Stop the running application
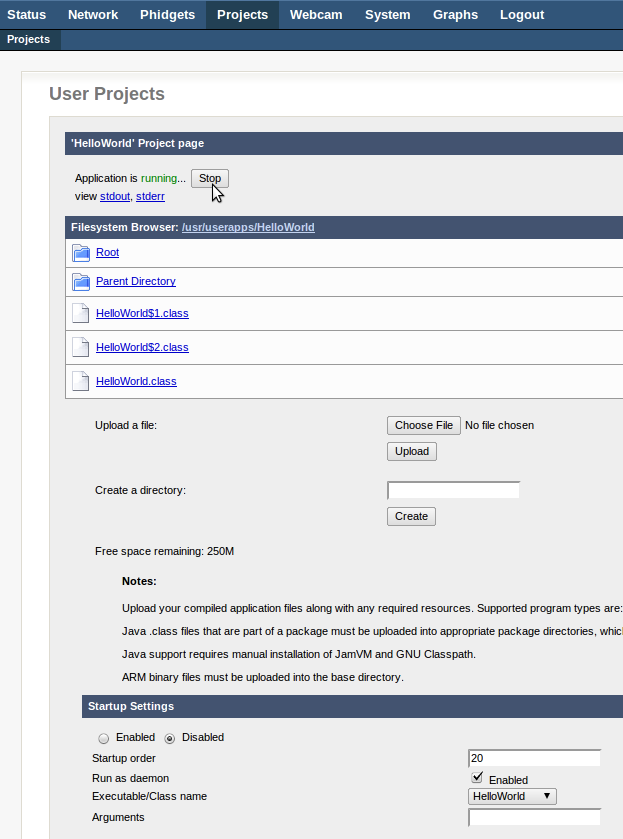623x839 pixels. click(209, 179)
